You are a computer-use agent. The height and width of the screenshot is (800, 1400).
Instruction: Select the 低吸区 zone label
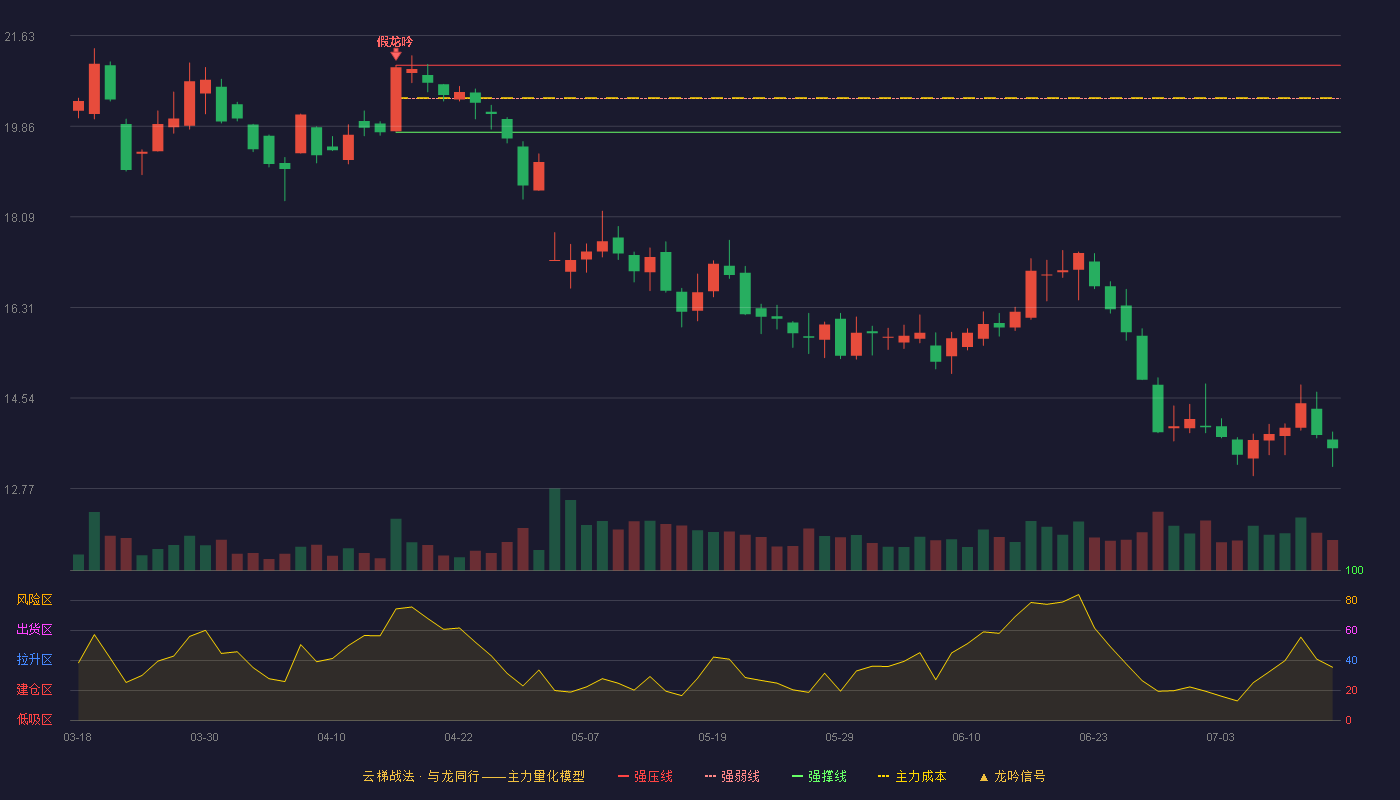(34, 719)
